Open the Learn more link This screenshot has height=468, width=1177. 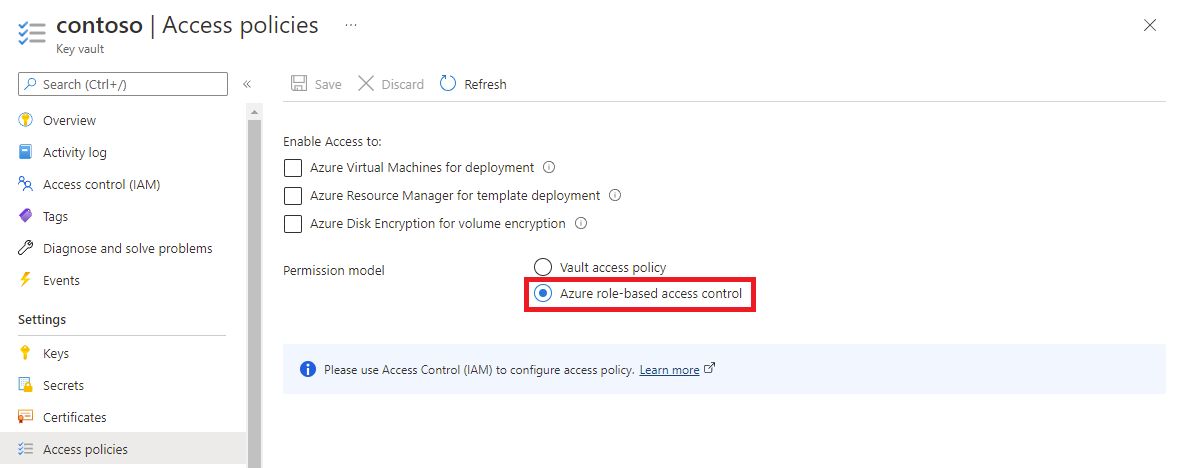(669, 370)
